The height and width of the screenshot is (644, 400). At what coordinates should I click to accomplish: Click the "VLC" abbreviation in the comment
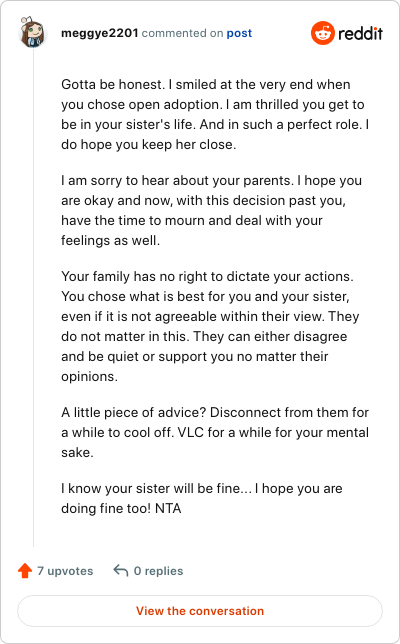click(x=191, y=432)
